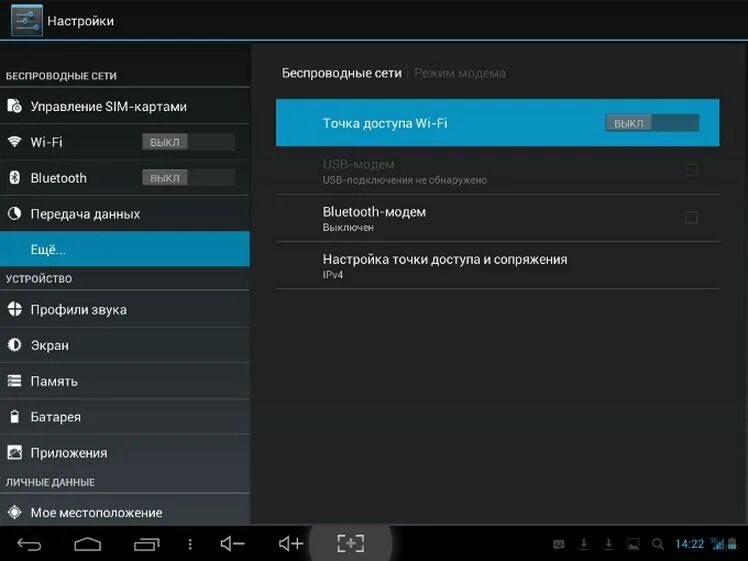This screenshot has width=748, height=561.
Task: Tap the Home navigation button
Action: pyautogui.click(x=88, y=544)
